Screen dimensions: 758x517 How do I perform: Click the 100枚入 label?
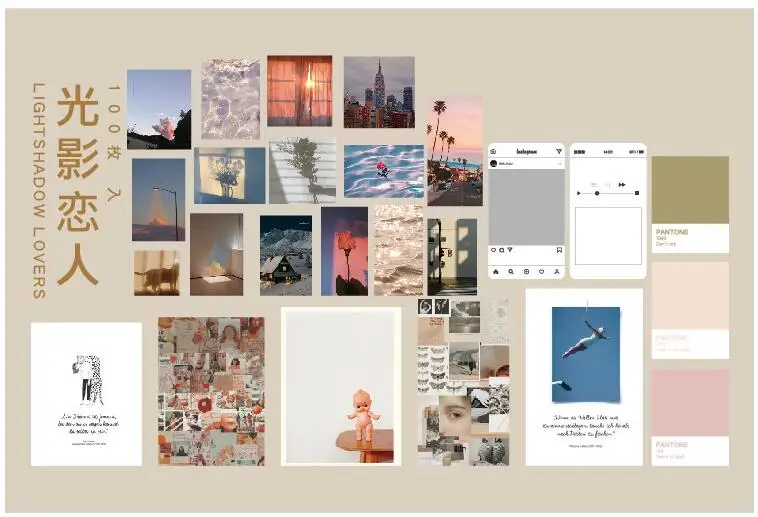(113, 143)
